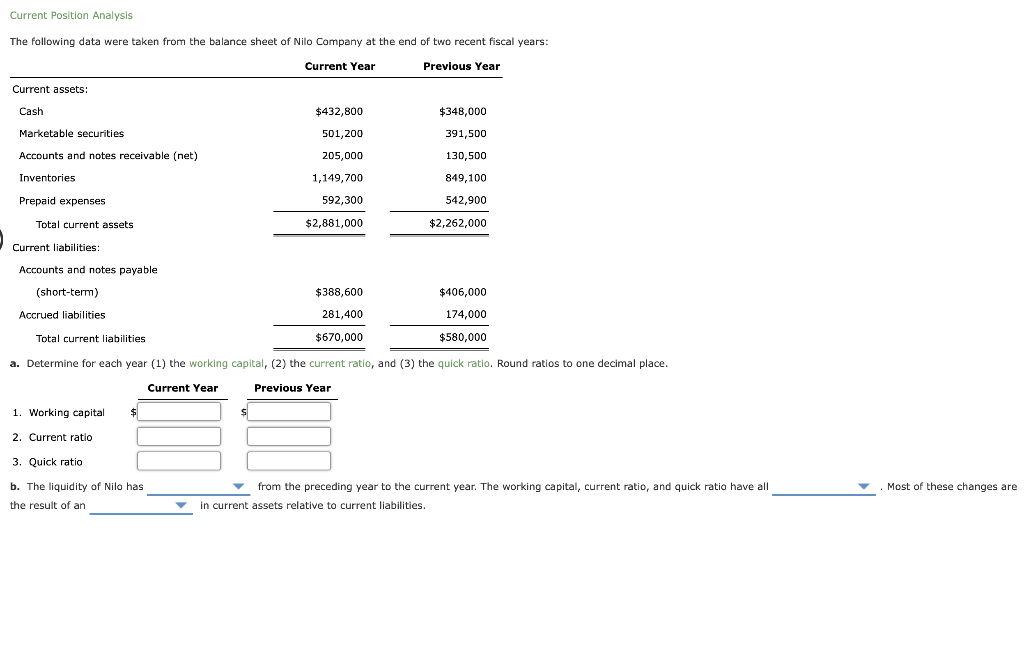Click the Current Year working capital input box
1024x660 pixels.
click(179, 411)
